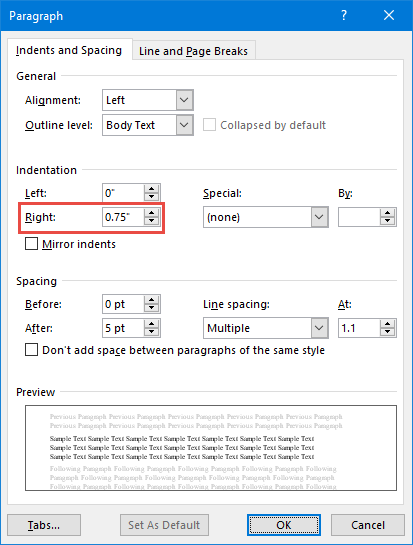Image resolution: width=413 pixels, height=545 pixels.
Task: Open the Help question mark icon
Action: pyautogui.click(x=344, y=15)
